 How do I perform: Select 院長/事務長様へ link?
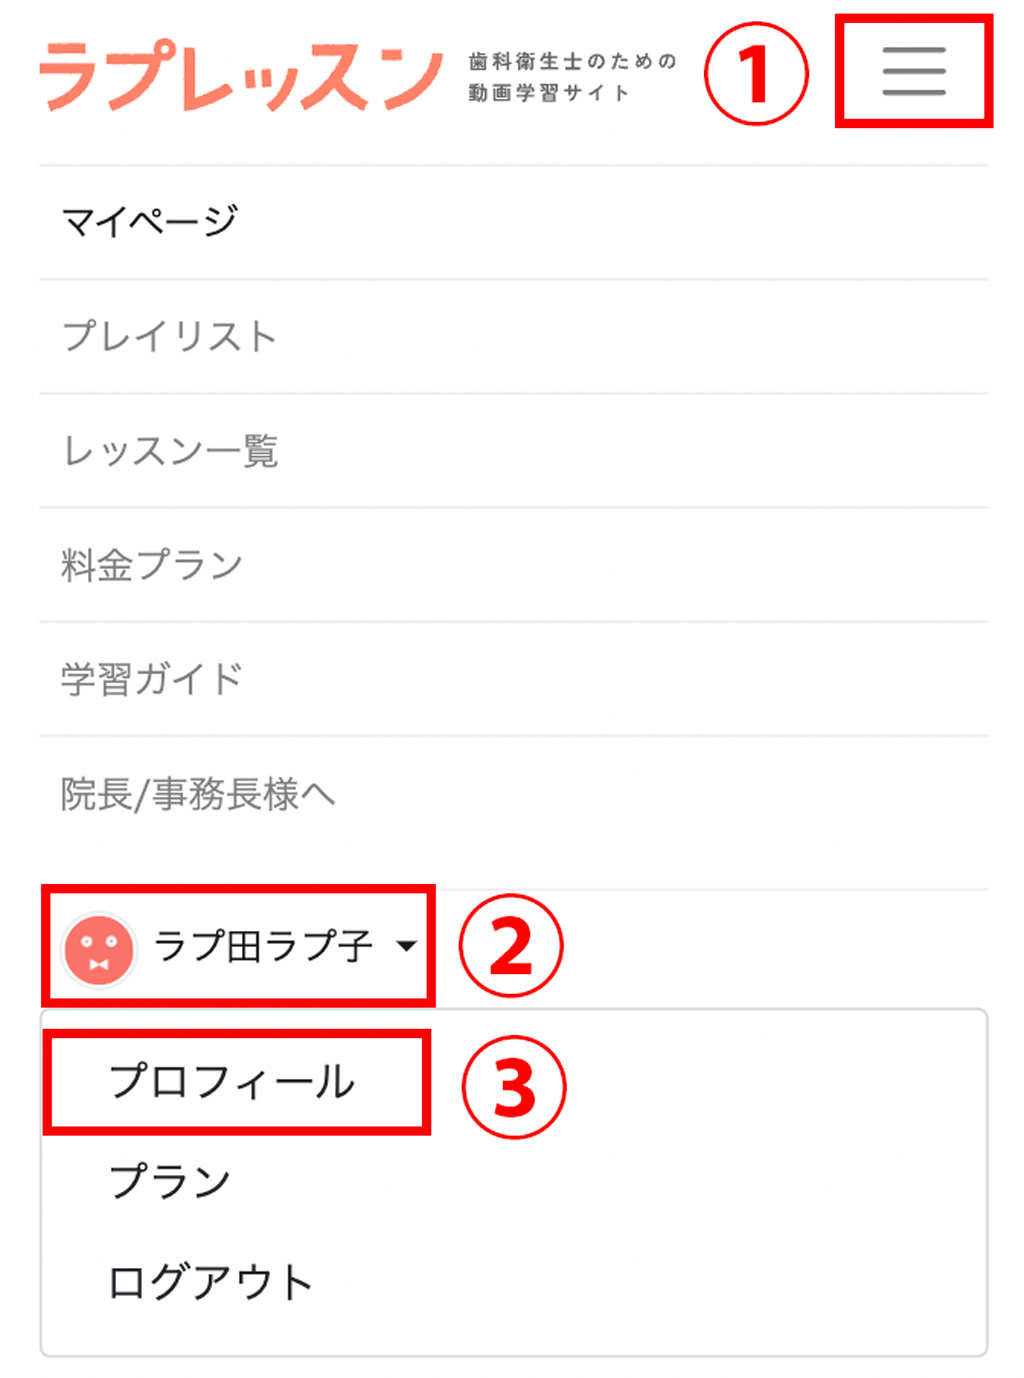click(x=198, y=794)
